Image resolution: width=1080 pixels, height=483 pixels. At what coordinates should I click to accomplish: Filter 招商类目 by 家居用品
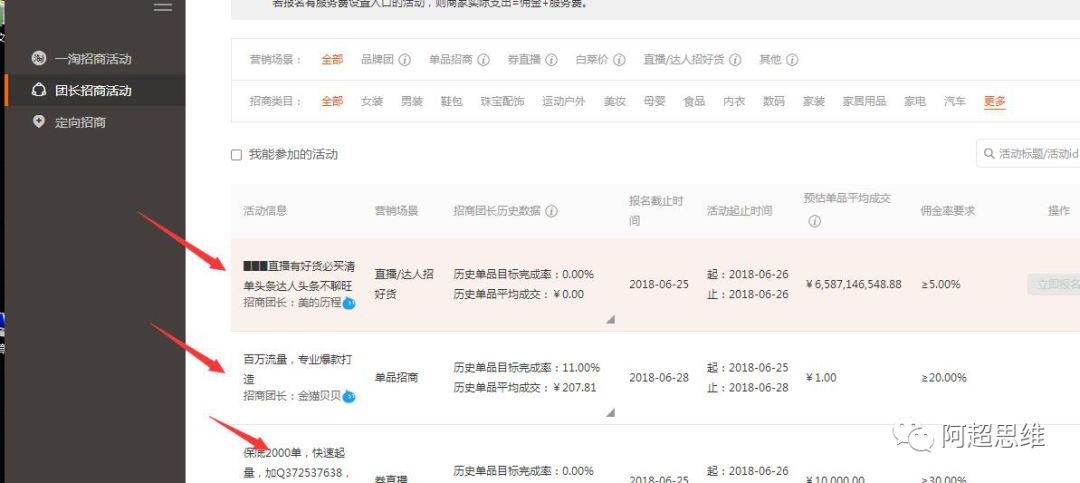864,101
